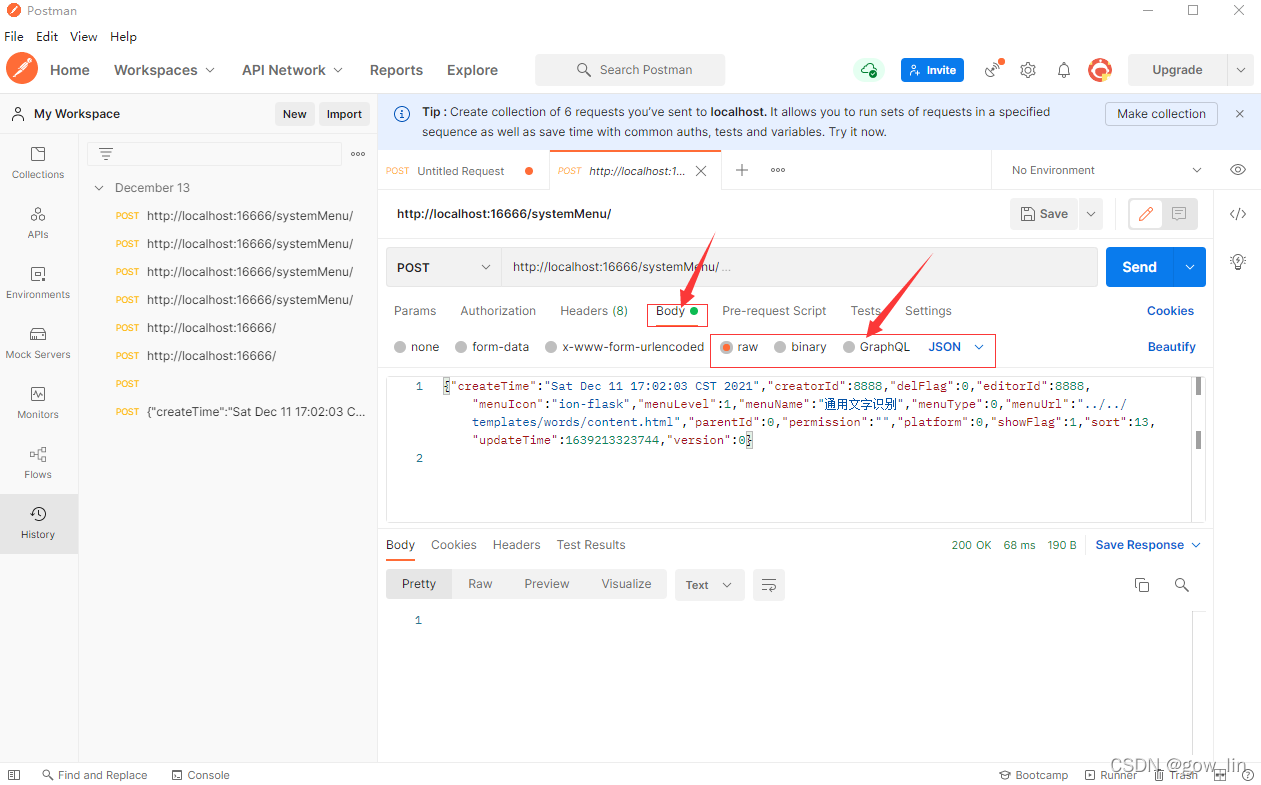The height and width of the screenshot is (785, 1261).
Task: Open History in the sidebar
Action: (x=38, y=523)
